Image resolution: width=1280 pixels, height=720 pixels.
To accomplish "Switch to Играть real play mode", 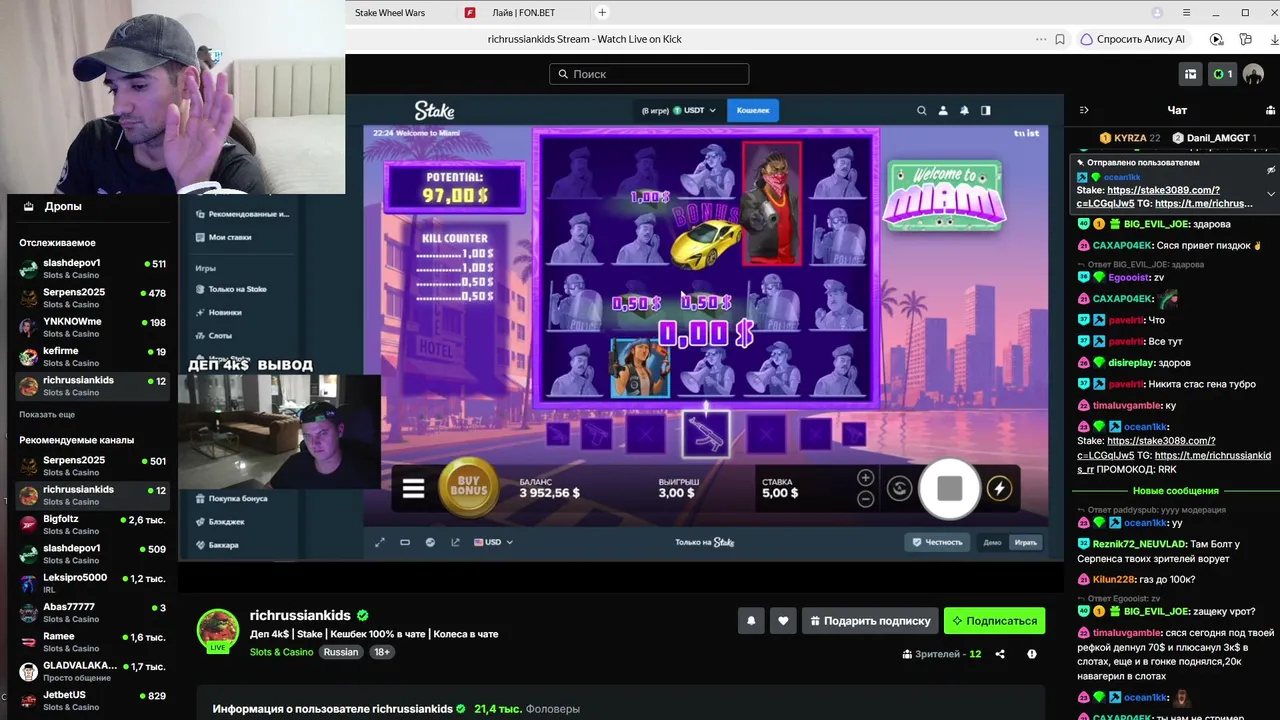I will tap(1025, 542).
